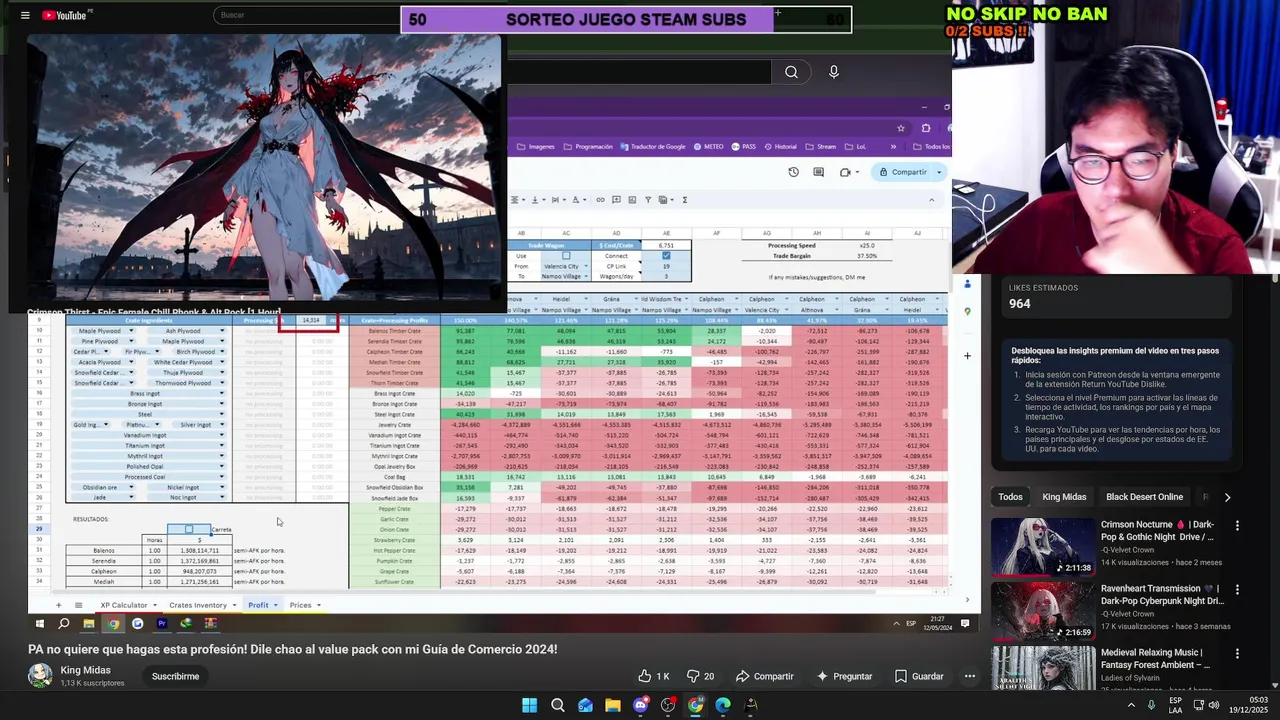The height and width of the screenshot is (720, 1280).
Task: Dislike the video with thumbs-down
Action: pyautogui.click(x=700, y=676)
